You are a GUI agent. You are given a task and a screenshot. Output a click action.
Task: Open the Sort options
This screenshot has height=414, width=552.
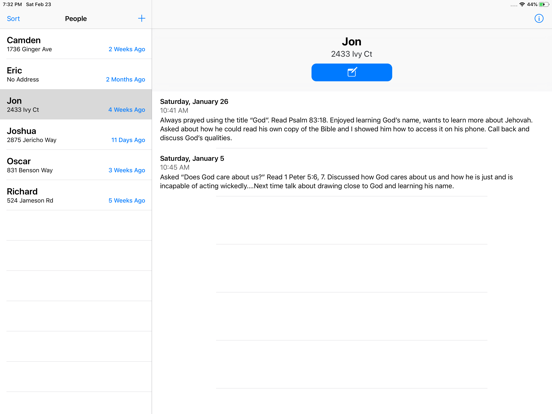[13, 19]
